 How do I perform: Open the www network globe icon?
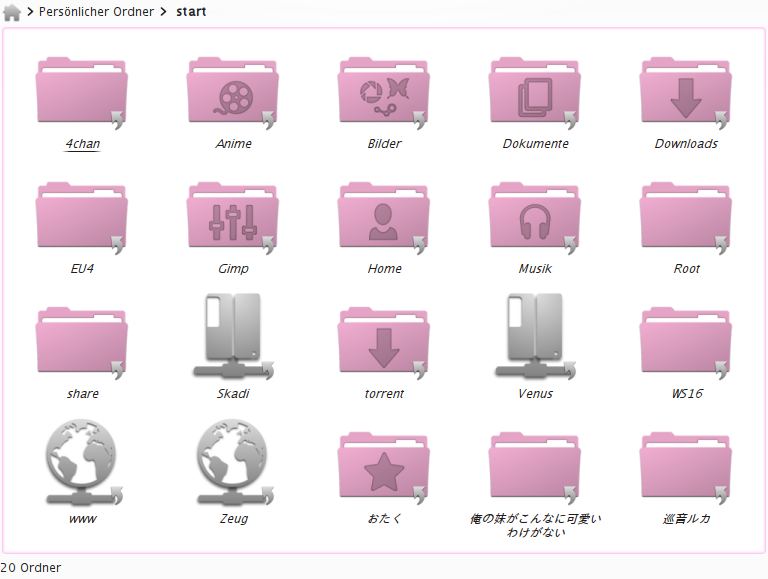[x=82, y=462]
